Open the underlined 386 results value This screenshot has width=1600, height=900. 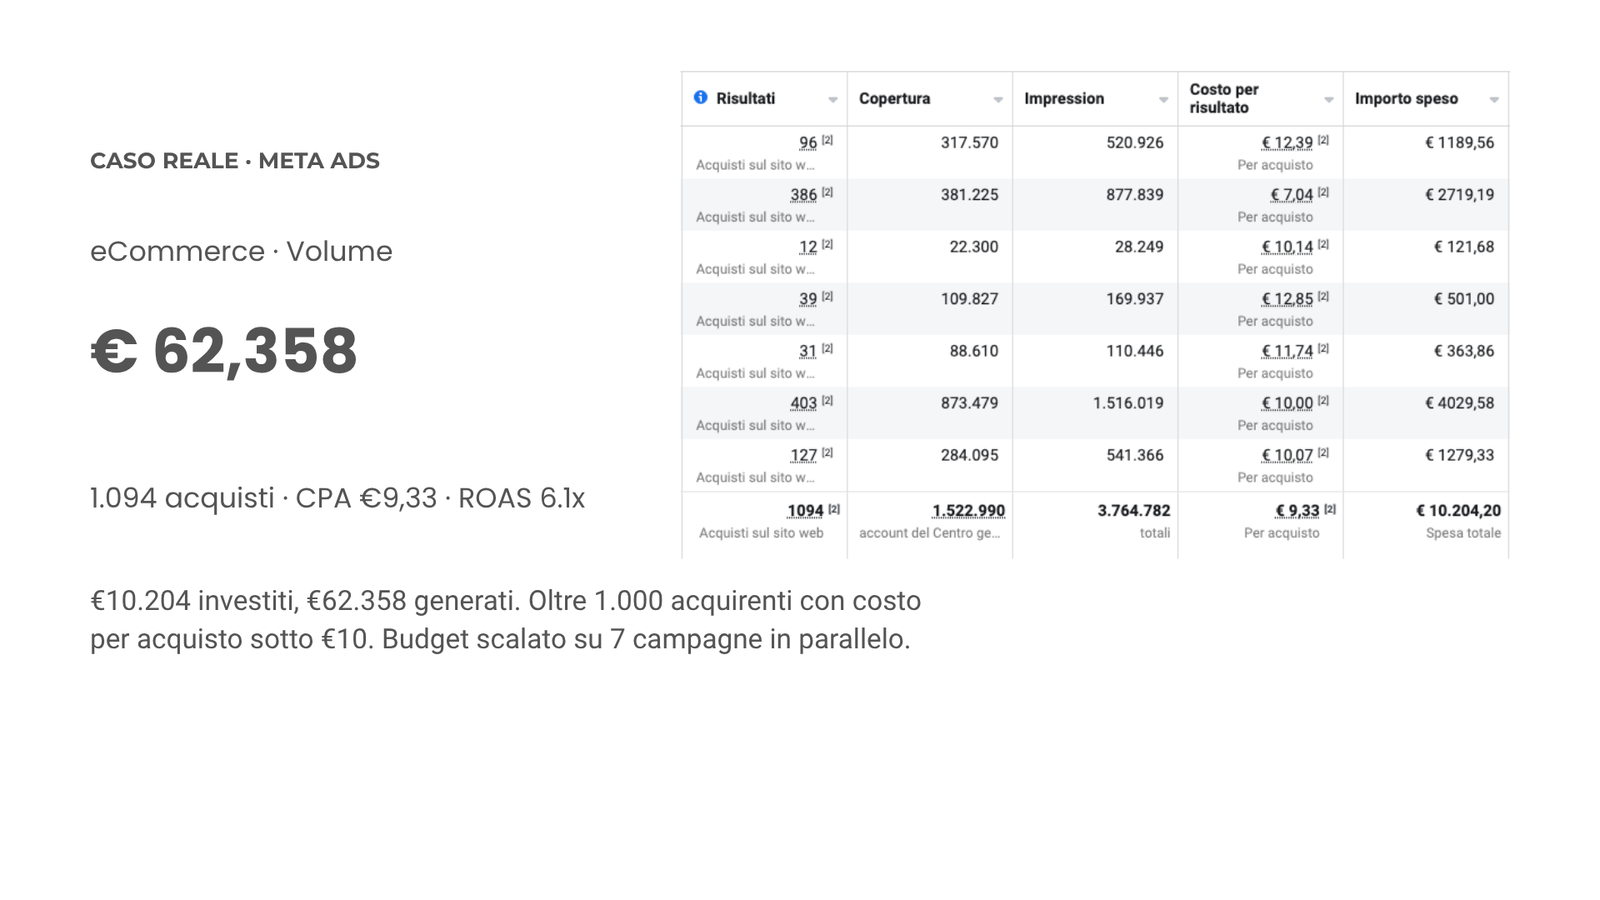click(803, 195)
